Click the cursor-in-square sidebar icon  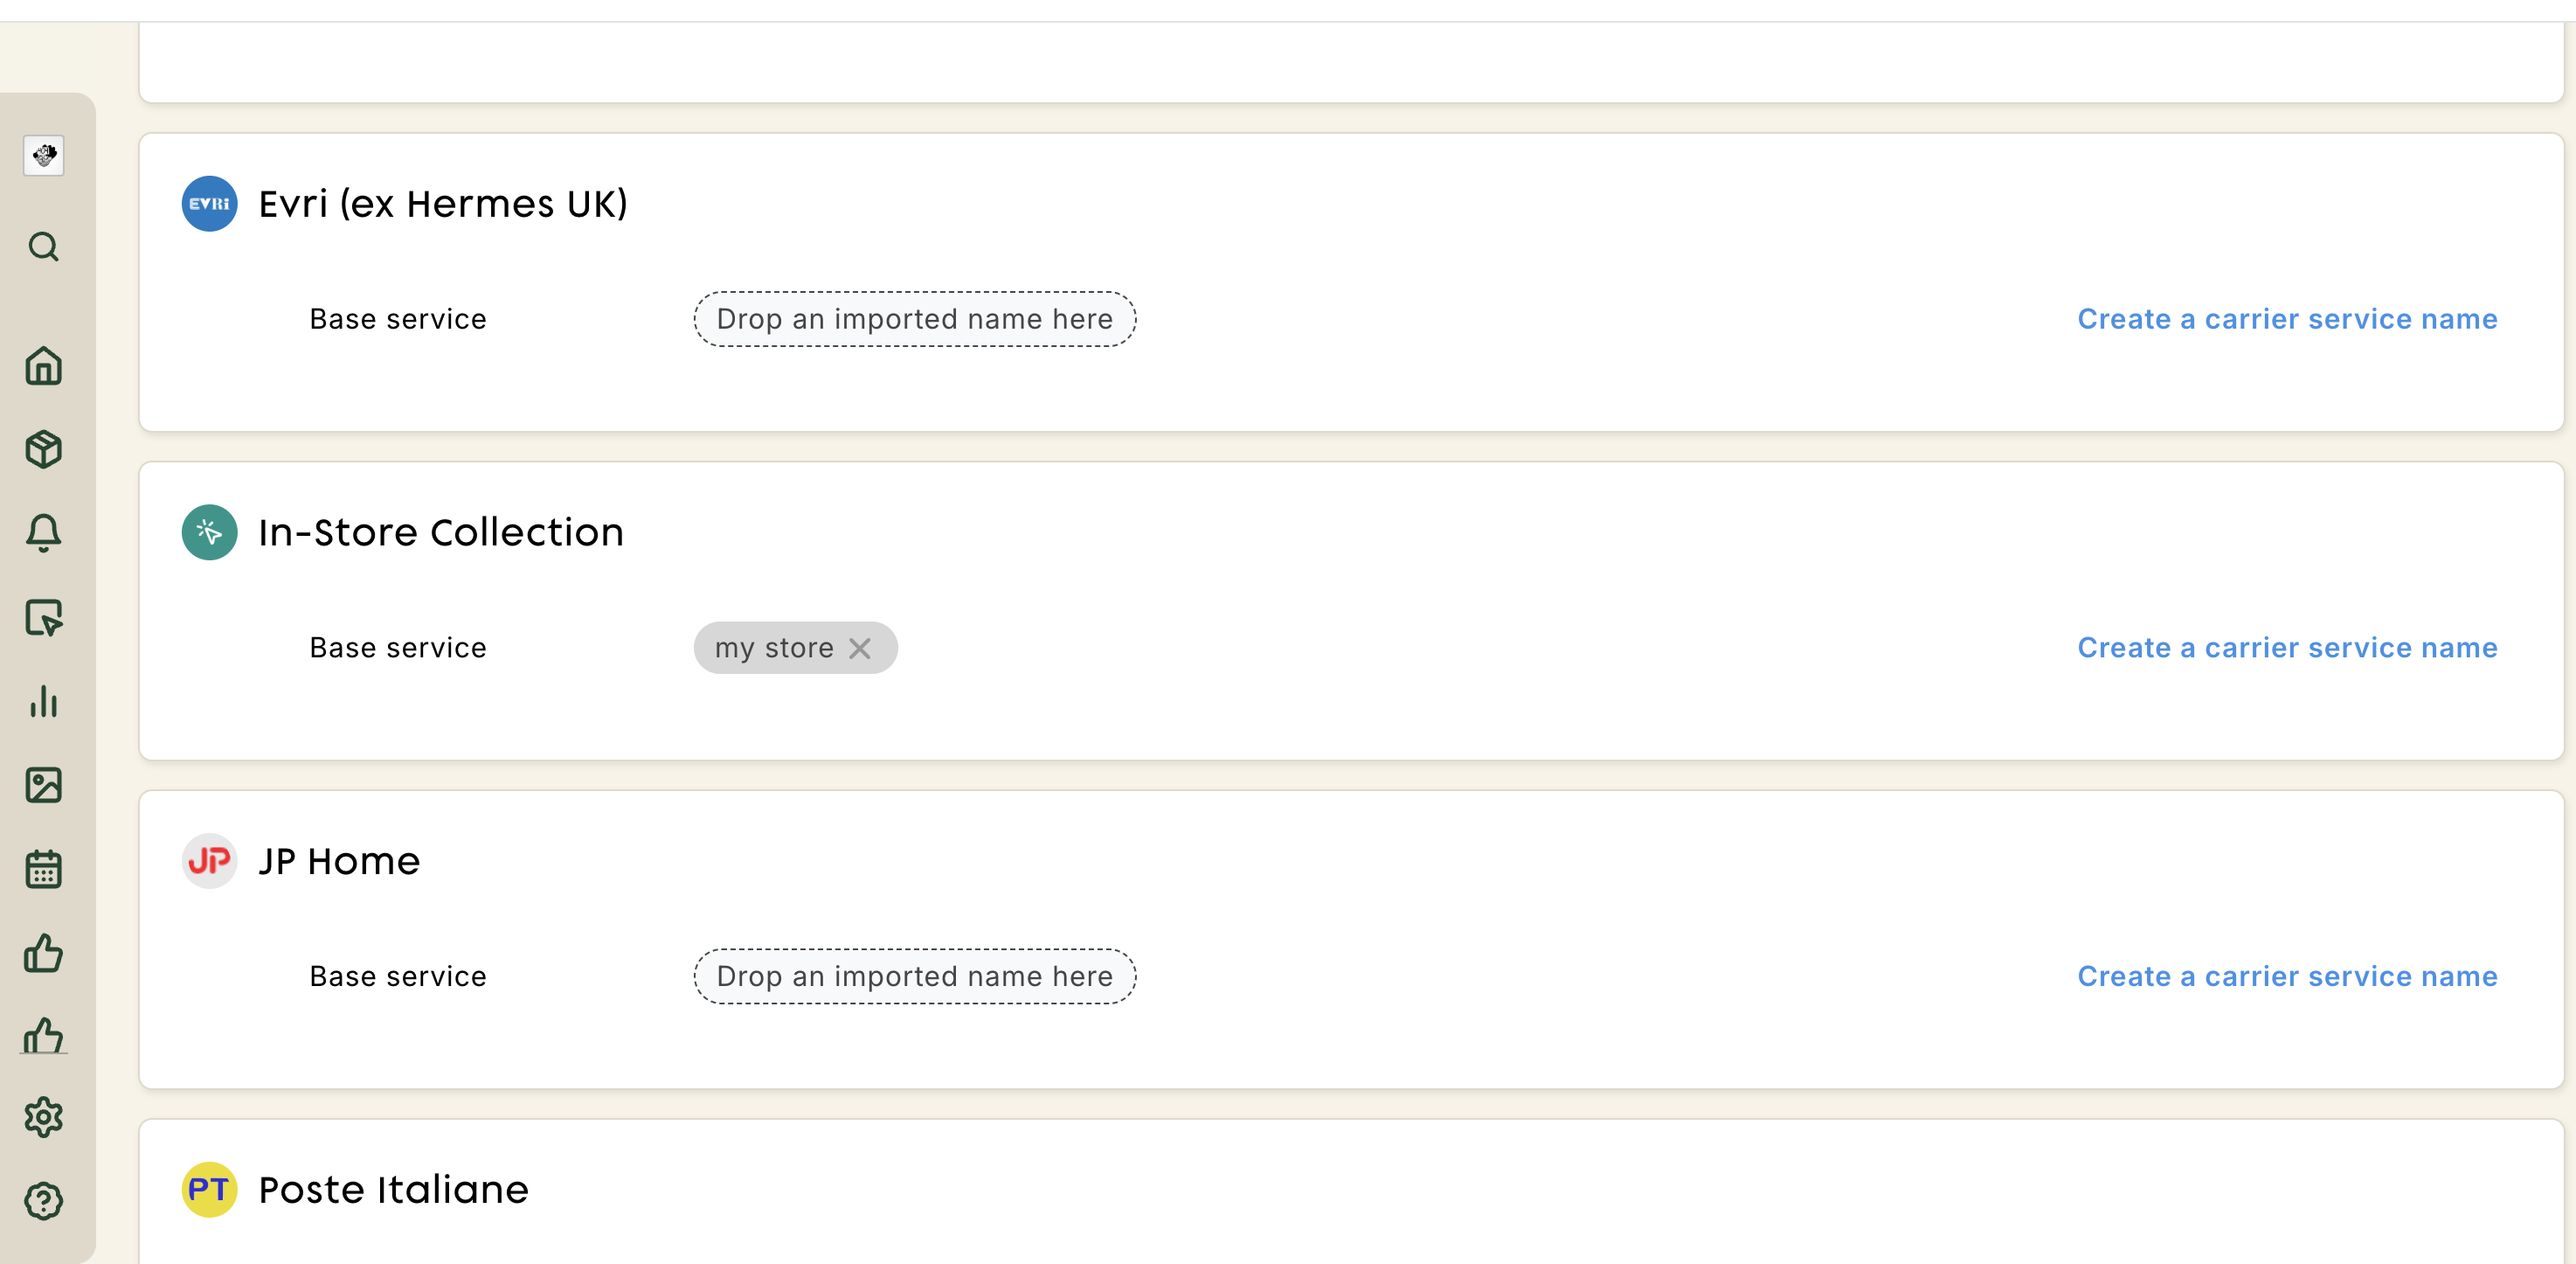point(43,617)
